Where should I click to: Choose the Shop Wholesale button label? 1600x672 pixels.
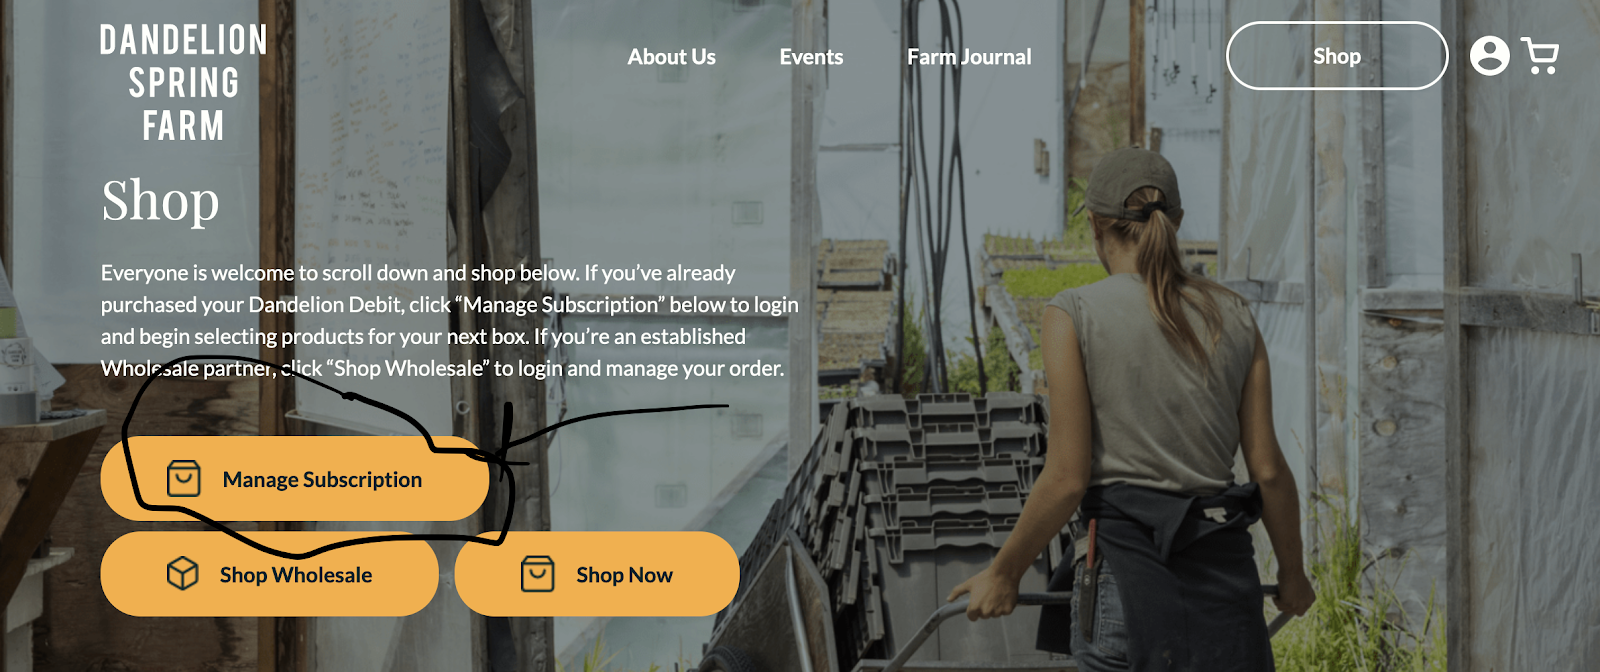(x=296, y=575)
